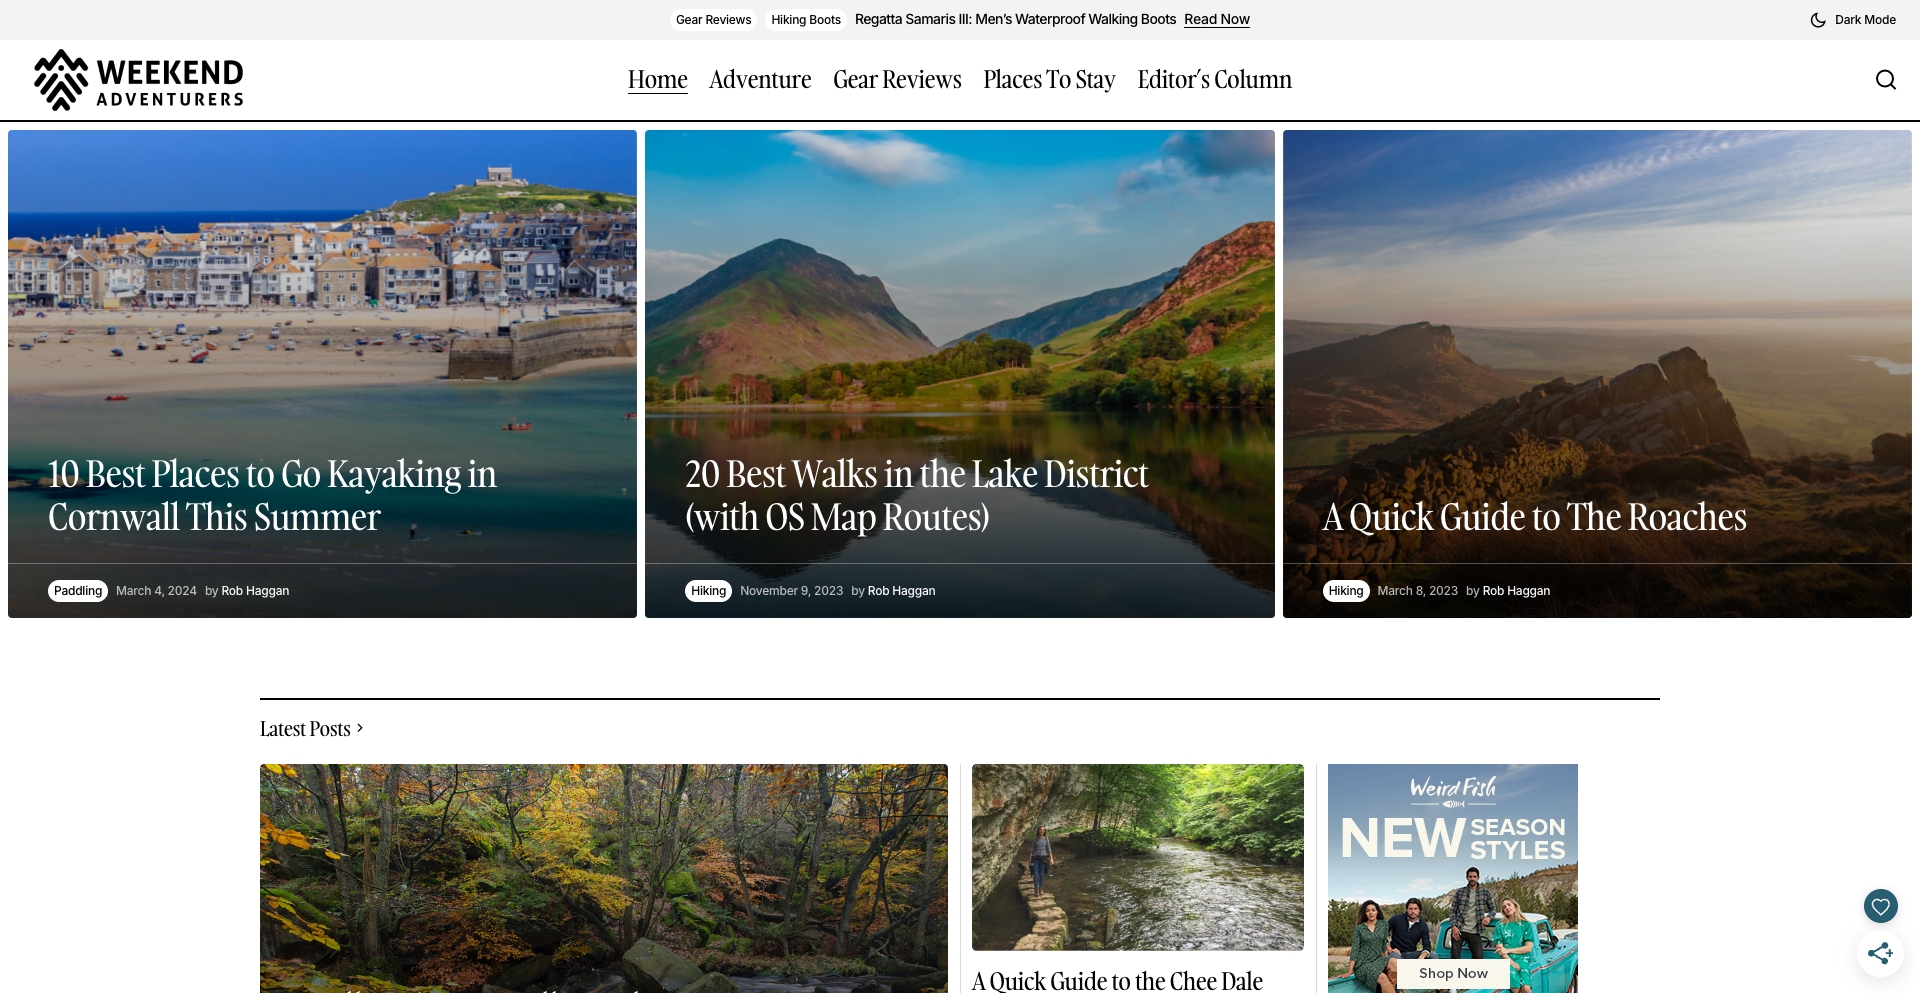Select Gear Reviews in the main navigation
Image resolution: width=1920 pixels, height=993 pixels.
896,80
